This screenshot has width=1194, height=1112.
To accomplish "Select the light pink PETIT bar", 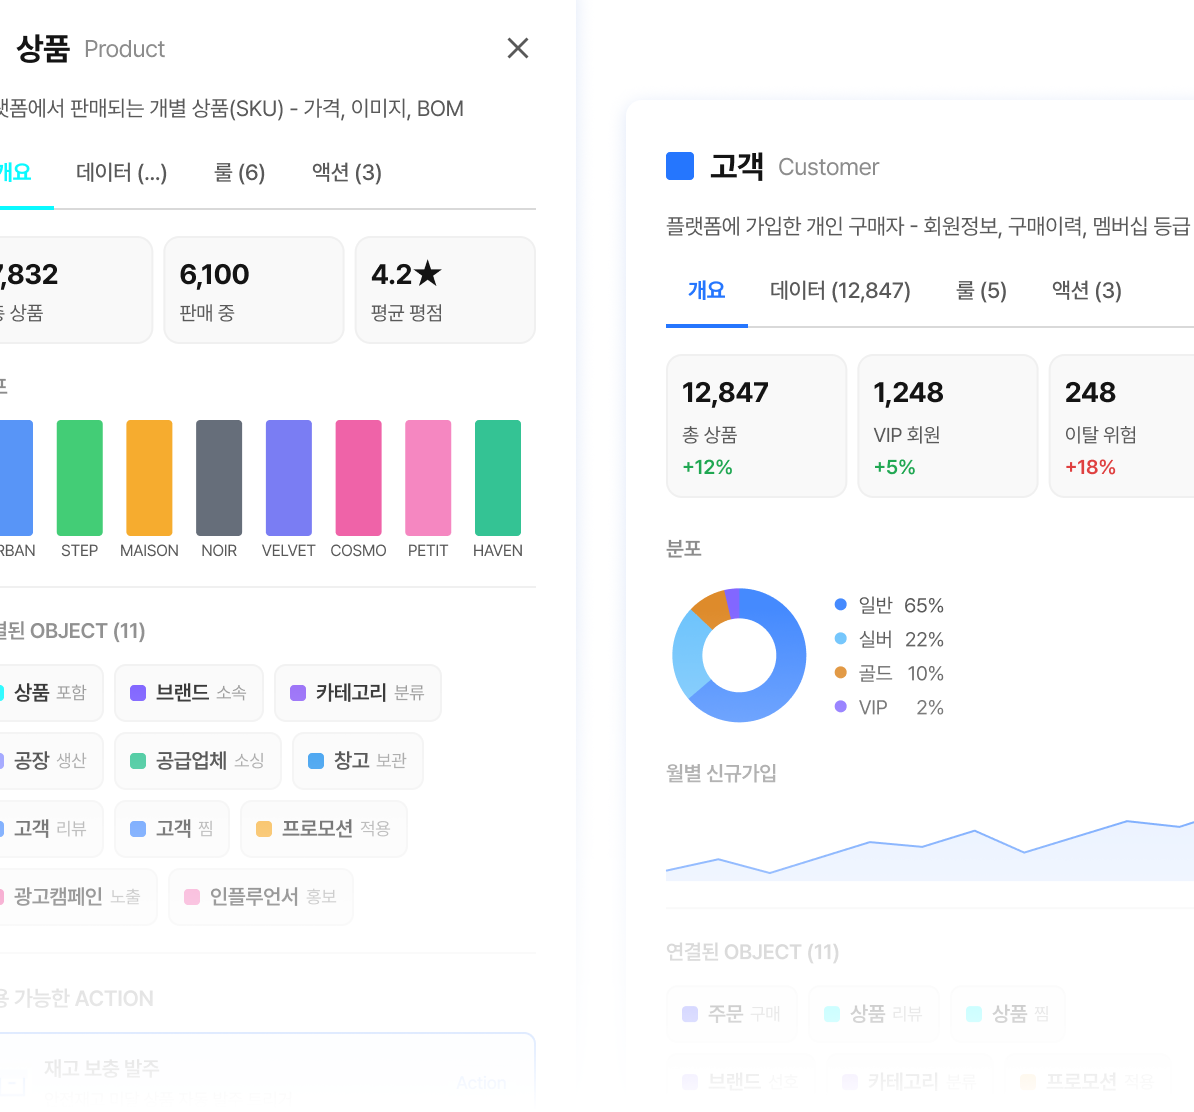I will coord(428,478).
